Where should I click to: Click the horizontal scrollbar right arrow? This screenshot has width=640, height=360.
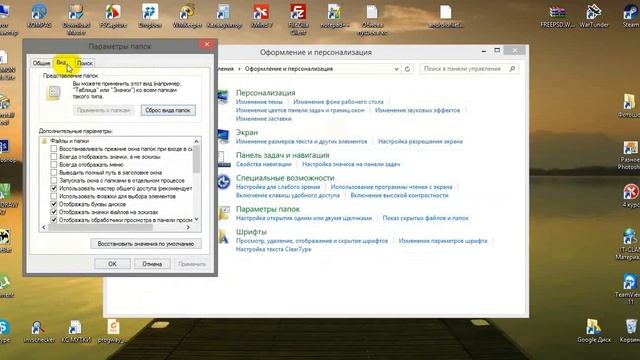click(x=188, y=227)
